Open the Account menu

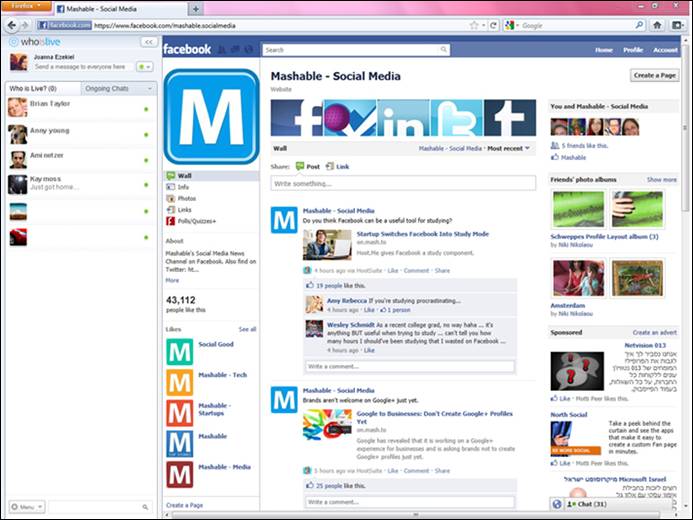click(x=665, y=50)
